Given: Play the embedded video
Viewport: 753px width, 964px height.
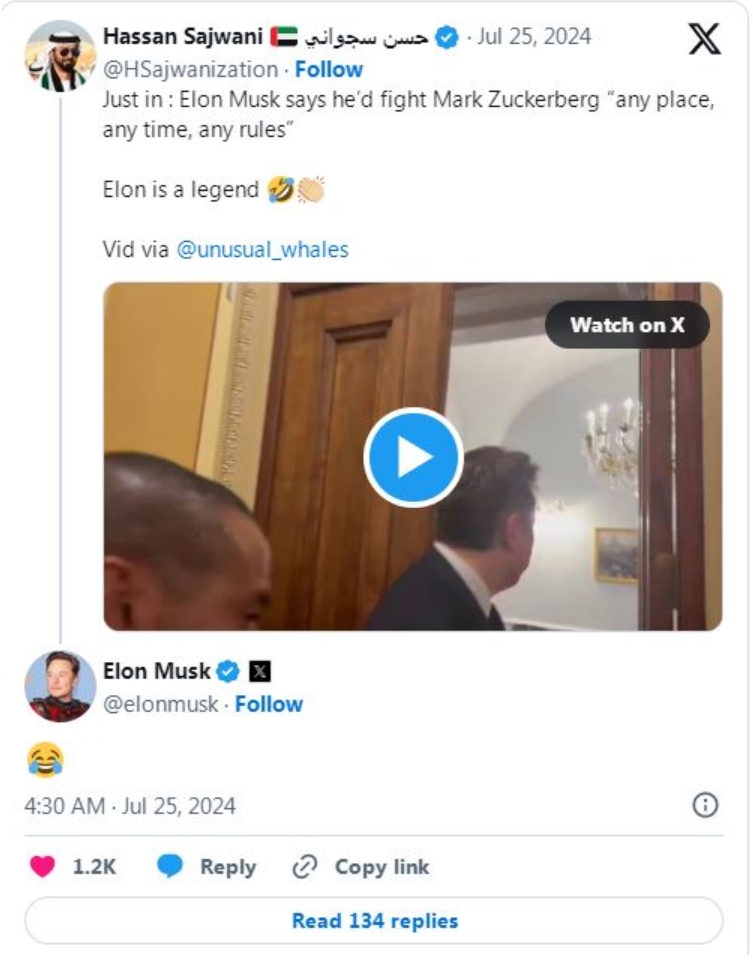Looking at the screenshot, I should coord(413,457).
